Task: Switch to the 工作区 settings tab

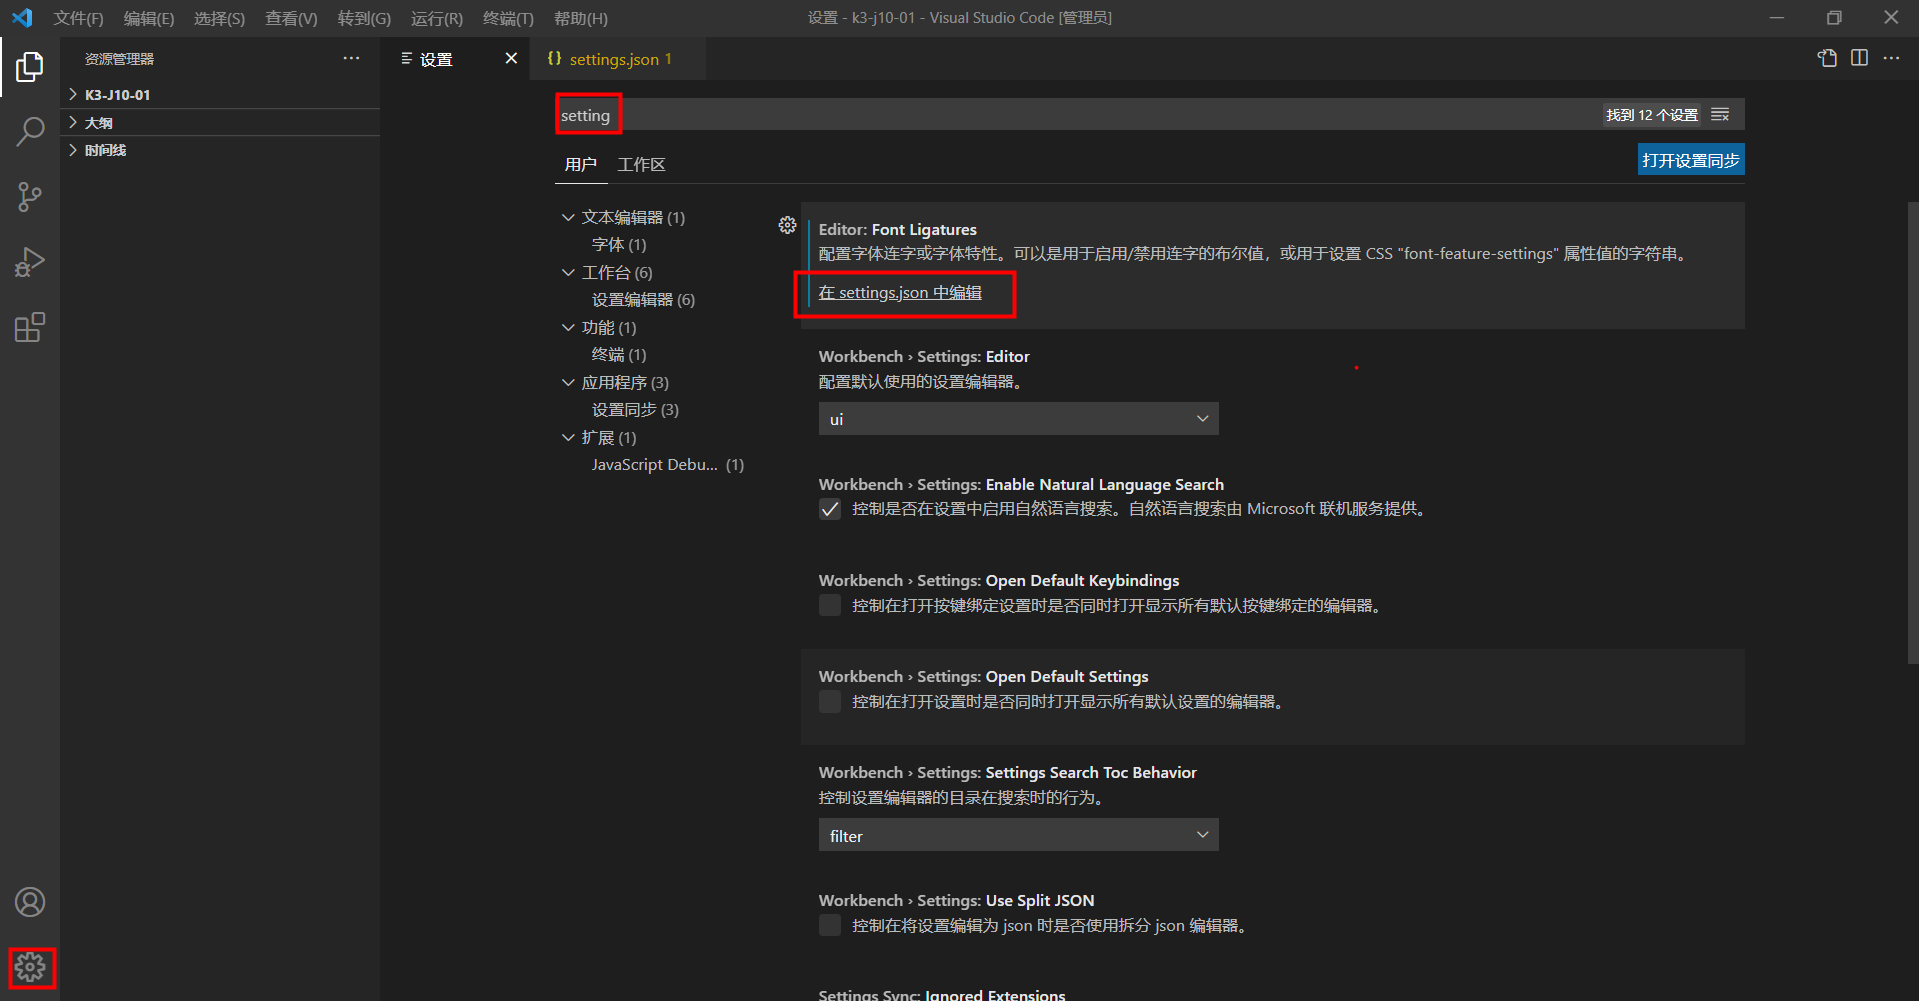Action: (641, 164)
